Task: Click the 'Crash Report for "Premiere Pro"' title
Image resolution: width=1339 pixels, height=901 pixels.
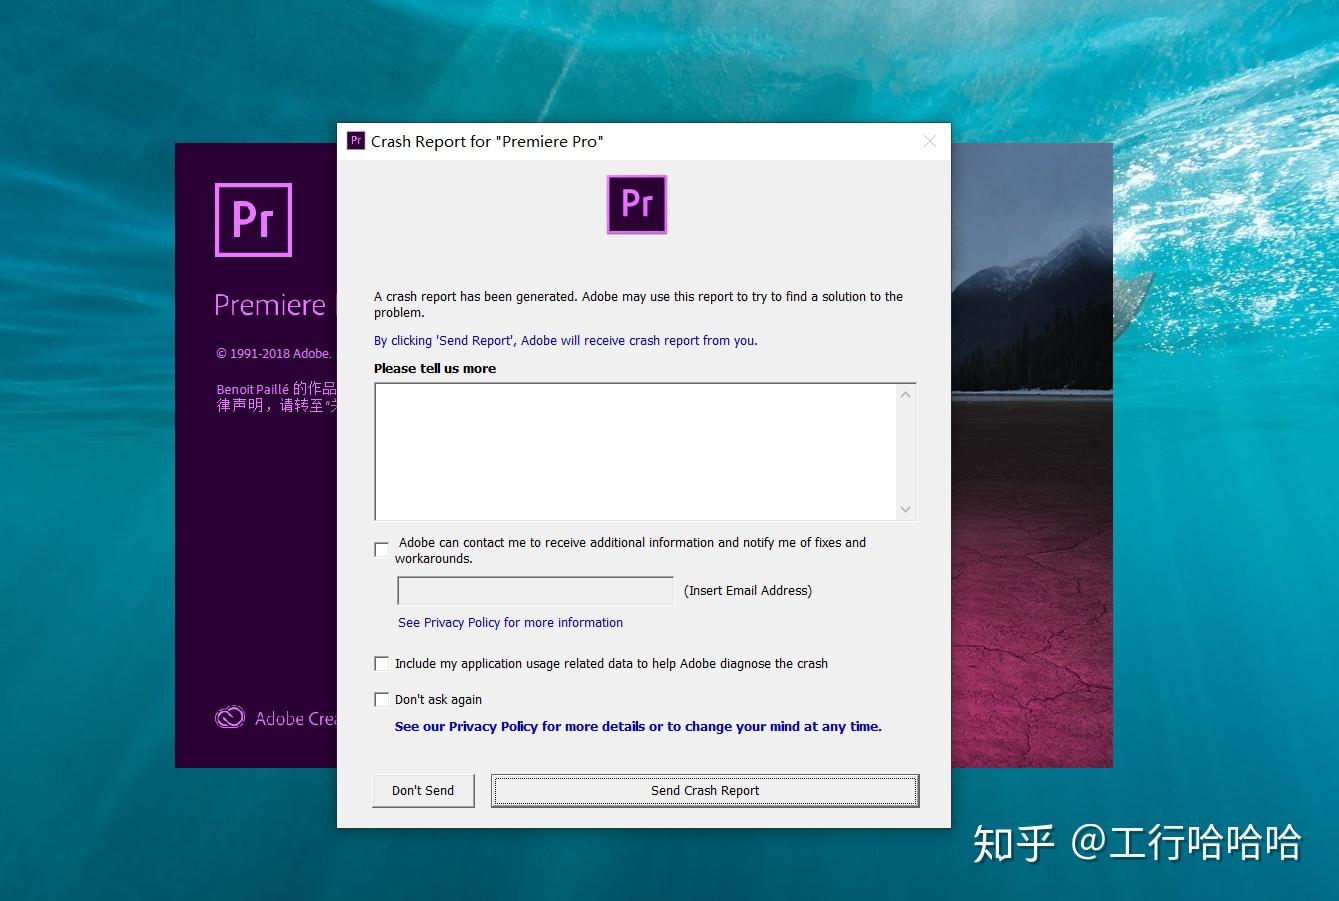Action: [x=487, y=141]
